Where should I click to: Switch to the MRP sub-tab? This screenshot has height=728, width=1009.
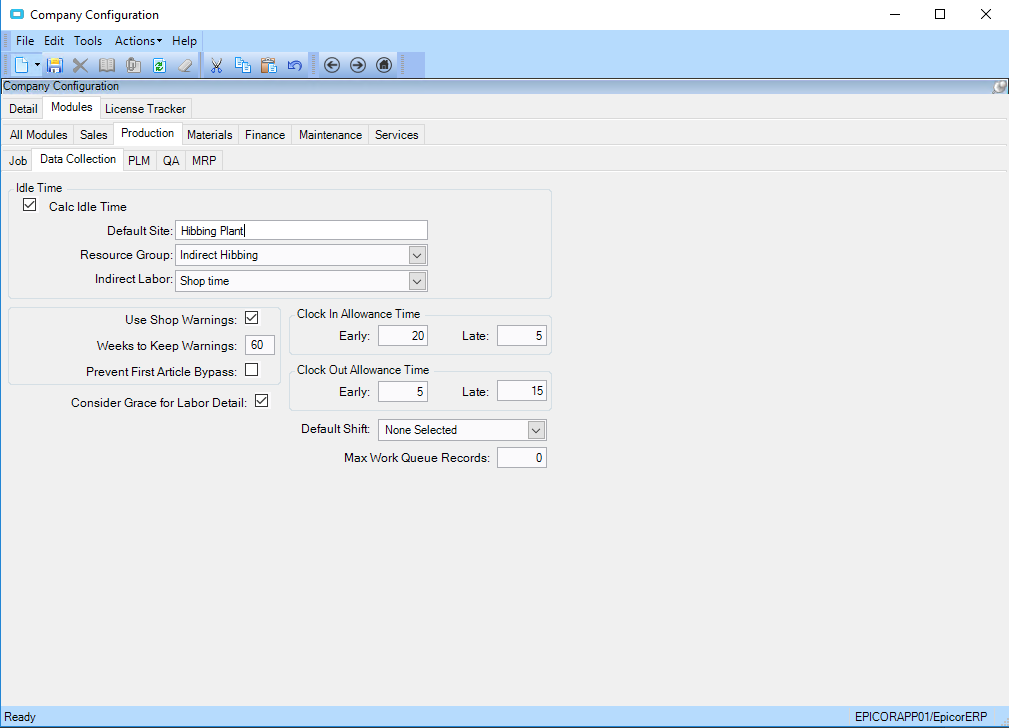click(x=204, y=160)
